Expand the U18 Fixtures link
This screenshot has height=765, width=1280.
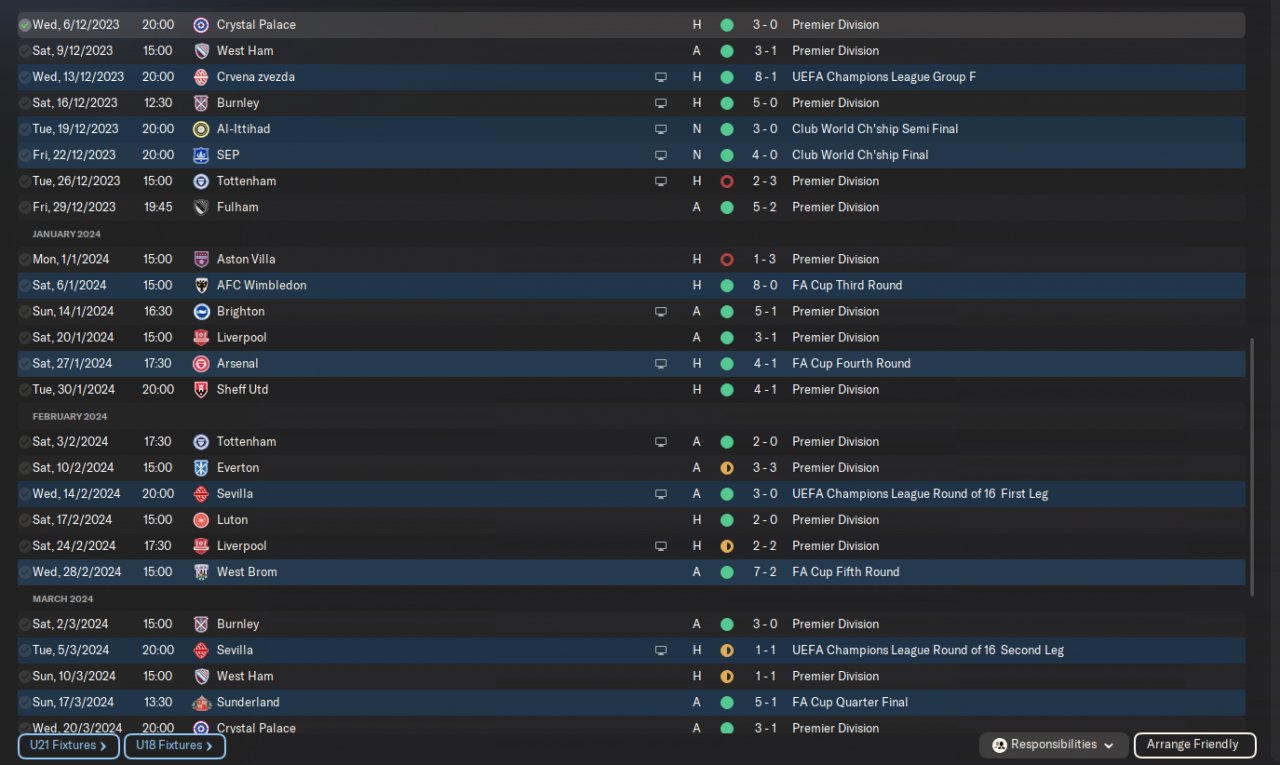(x=175, y=746)
